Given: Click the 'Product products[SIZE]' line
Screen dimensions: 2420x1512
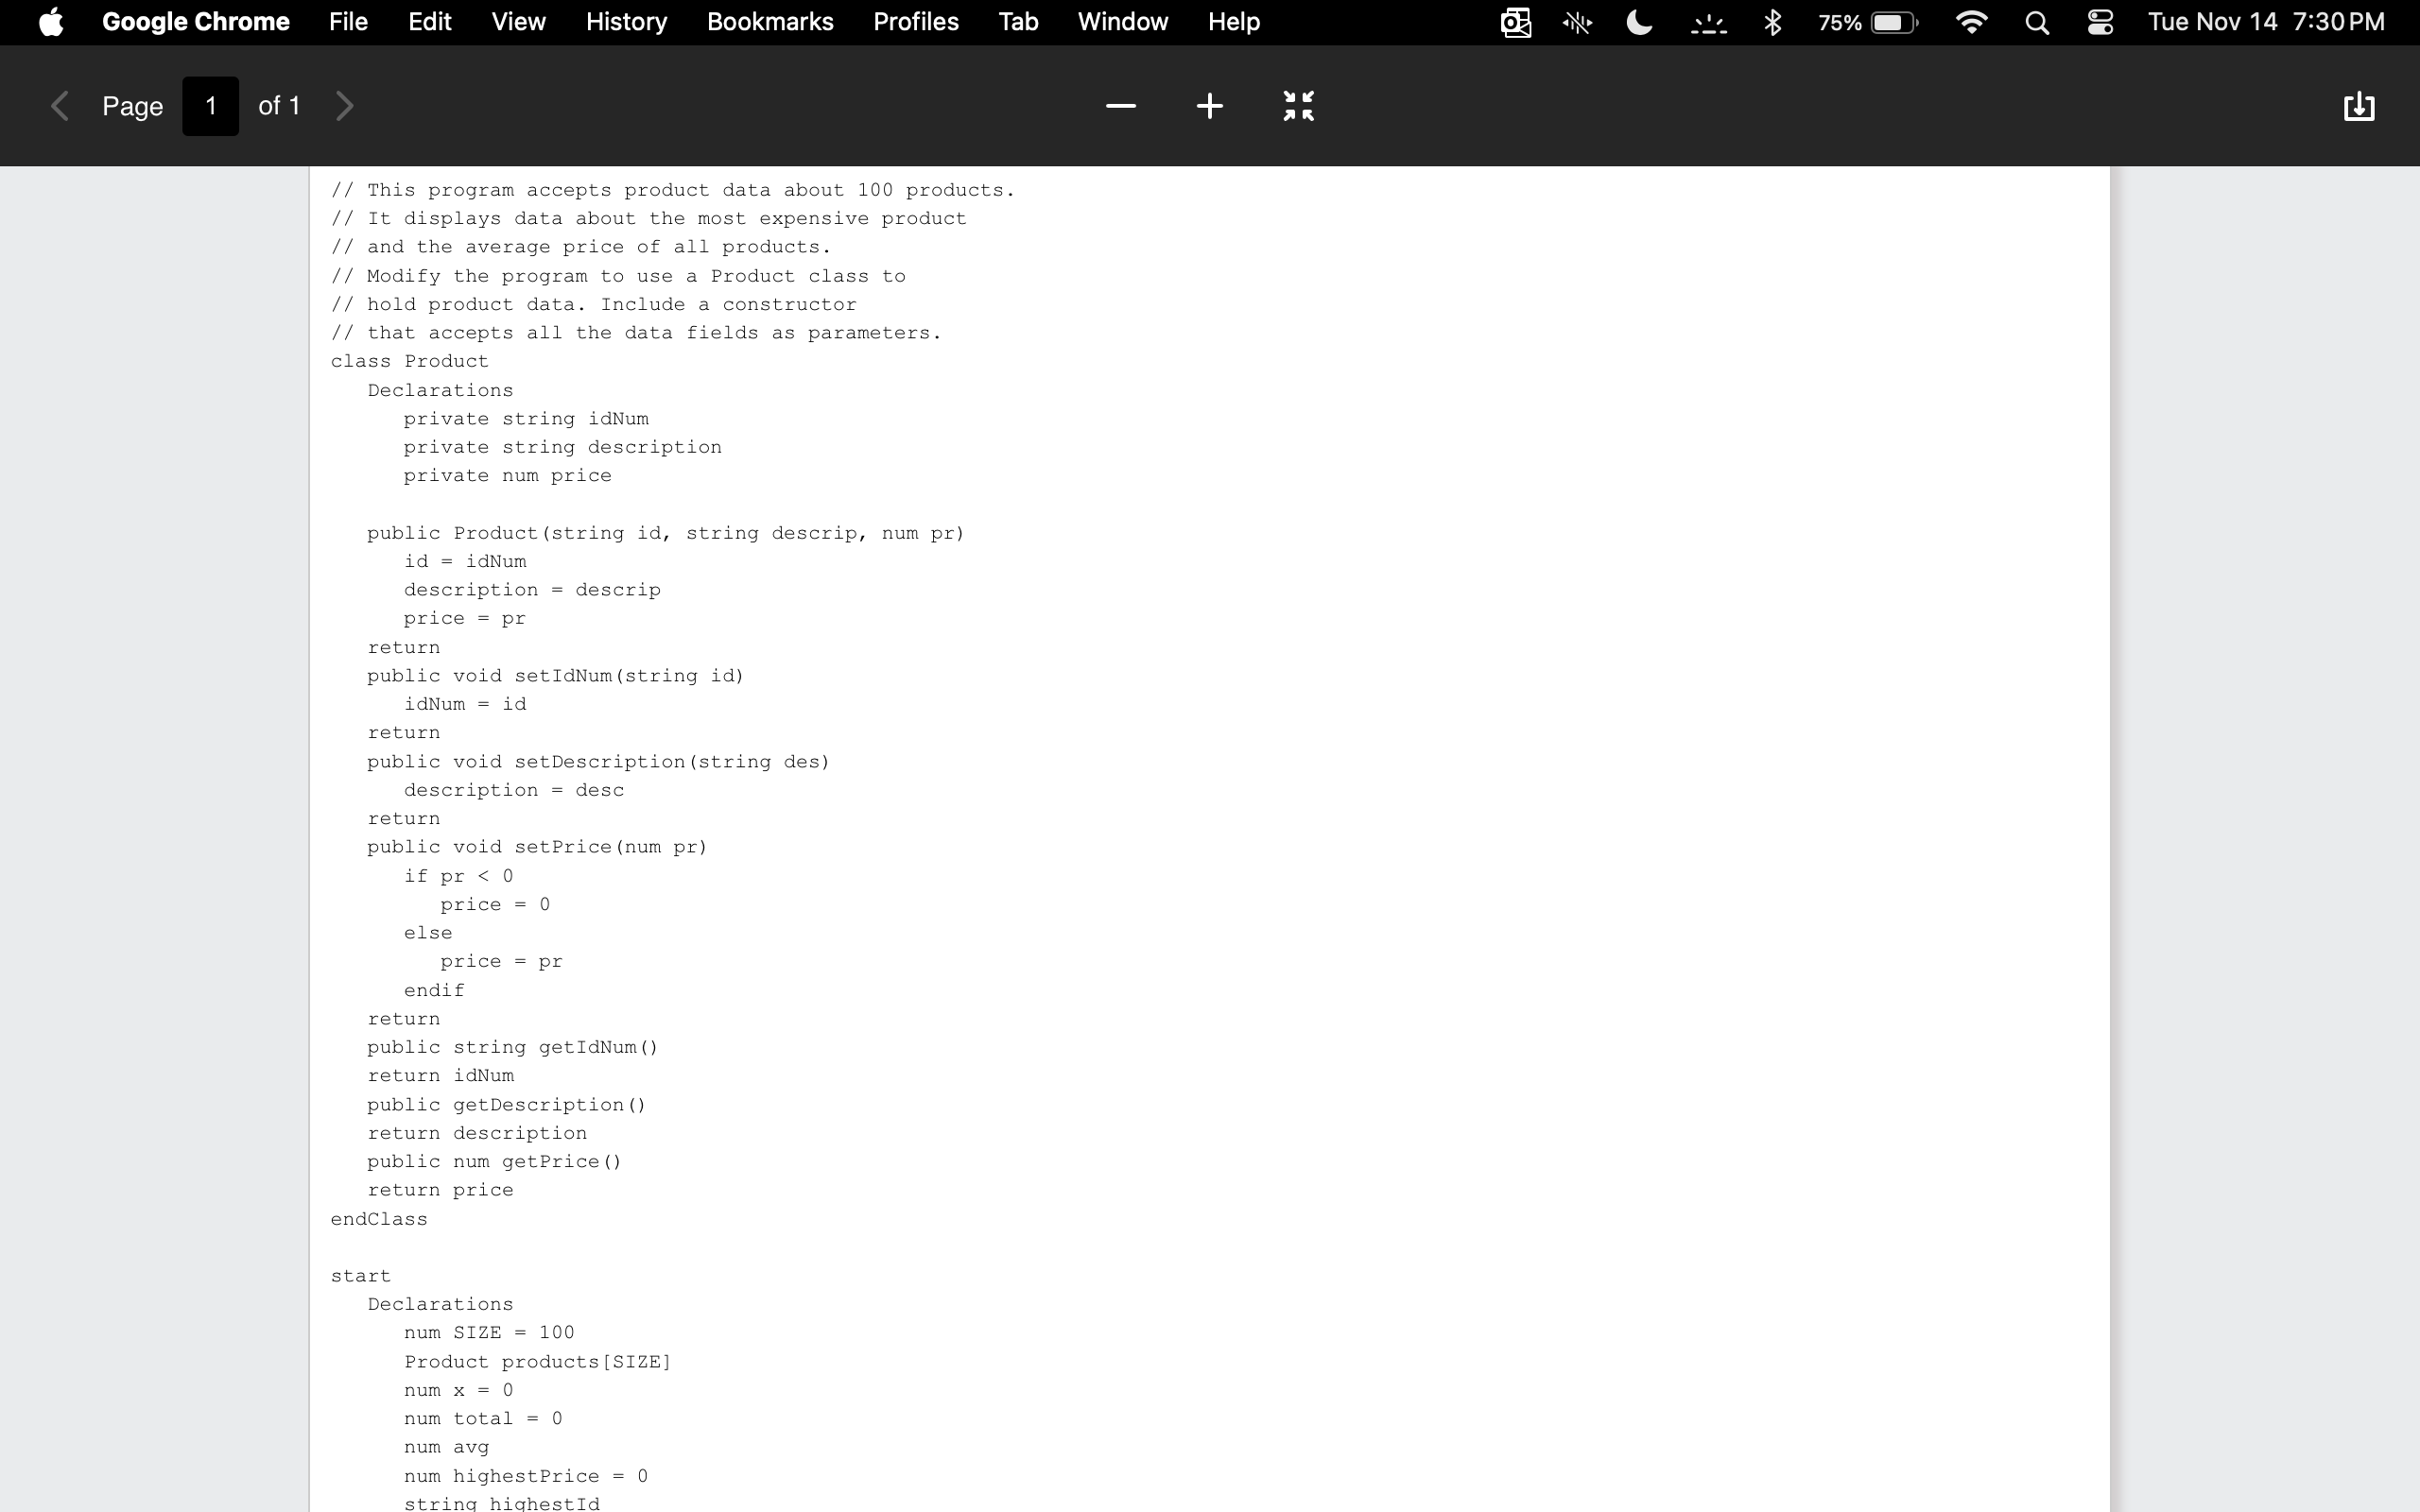Looking at the screenshot, I should (x=538, y=1362).
